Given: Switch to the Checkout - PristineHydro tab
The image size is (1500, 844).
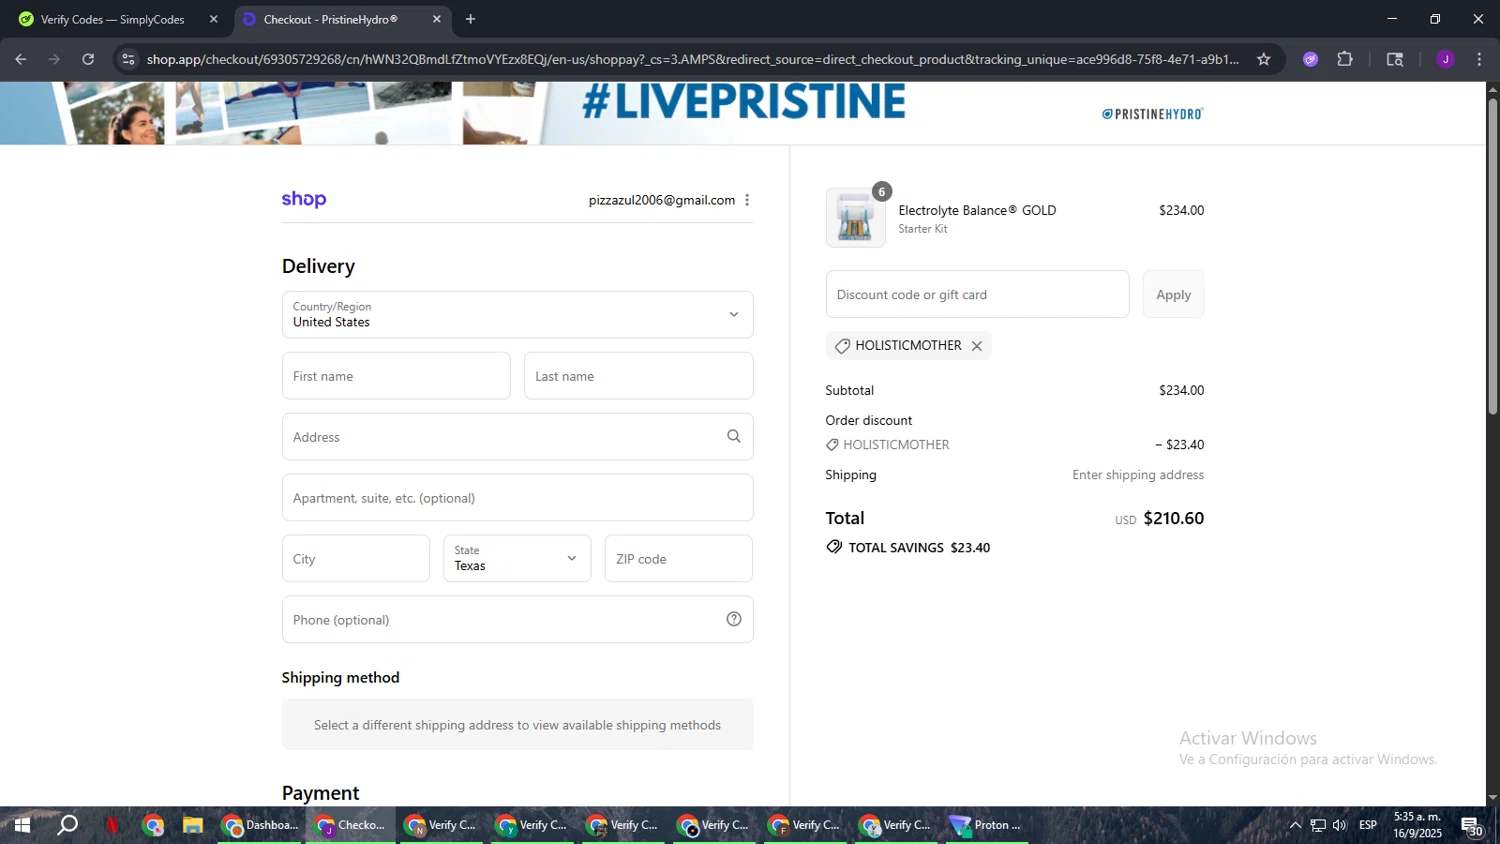Looking at the screenshot, I should 342,19.
